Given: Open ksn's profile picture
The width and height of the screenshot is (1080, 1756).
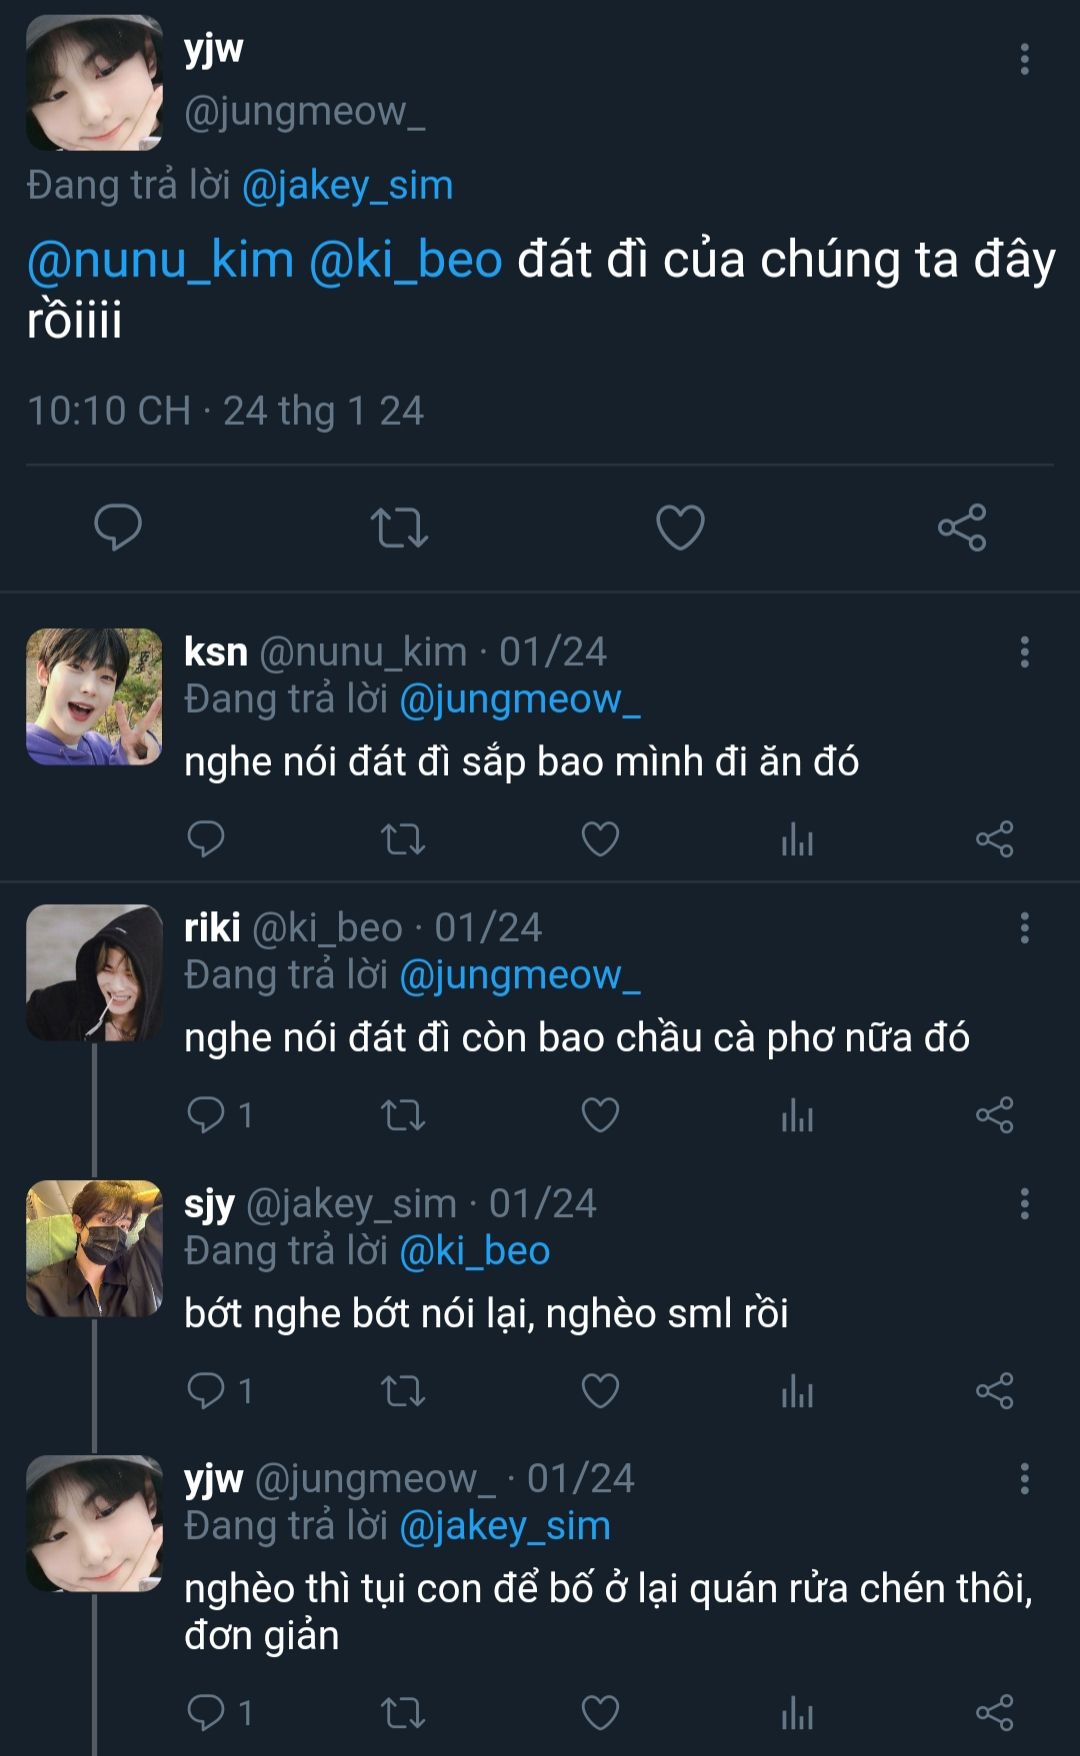Looking at the screenshot, I should tap(94, 697).
